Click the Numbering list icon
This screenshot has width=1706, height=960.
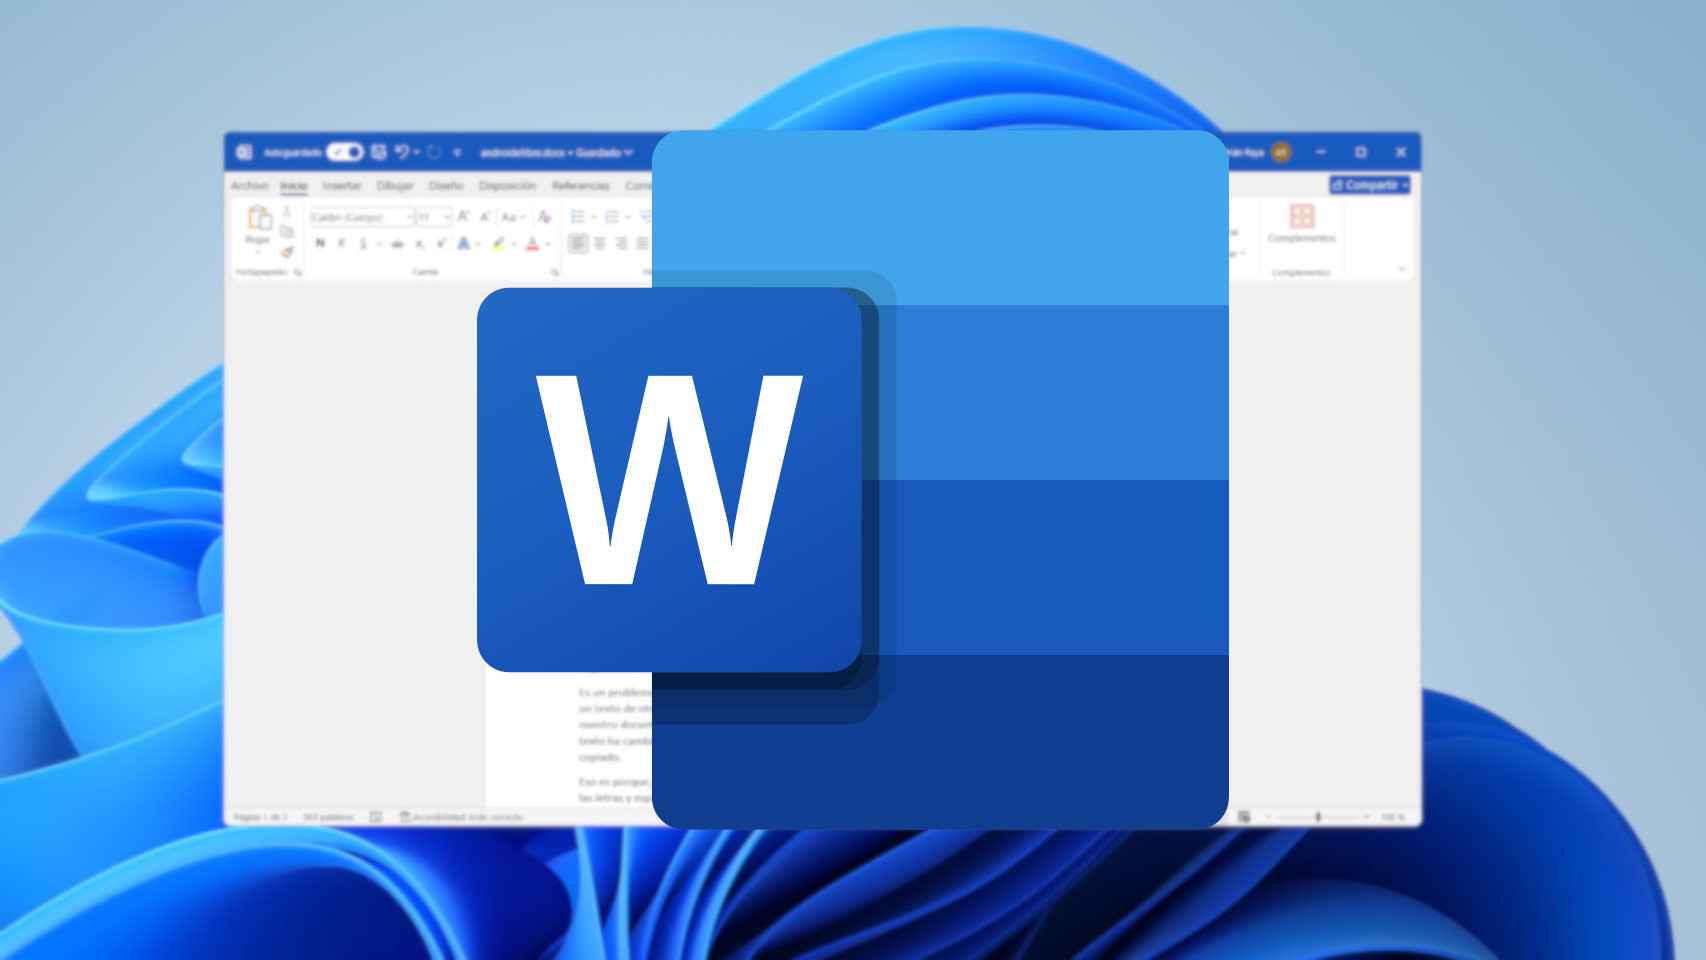(x=612, y=217)
